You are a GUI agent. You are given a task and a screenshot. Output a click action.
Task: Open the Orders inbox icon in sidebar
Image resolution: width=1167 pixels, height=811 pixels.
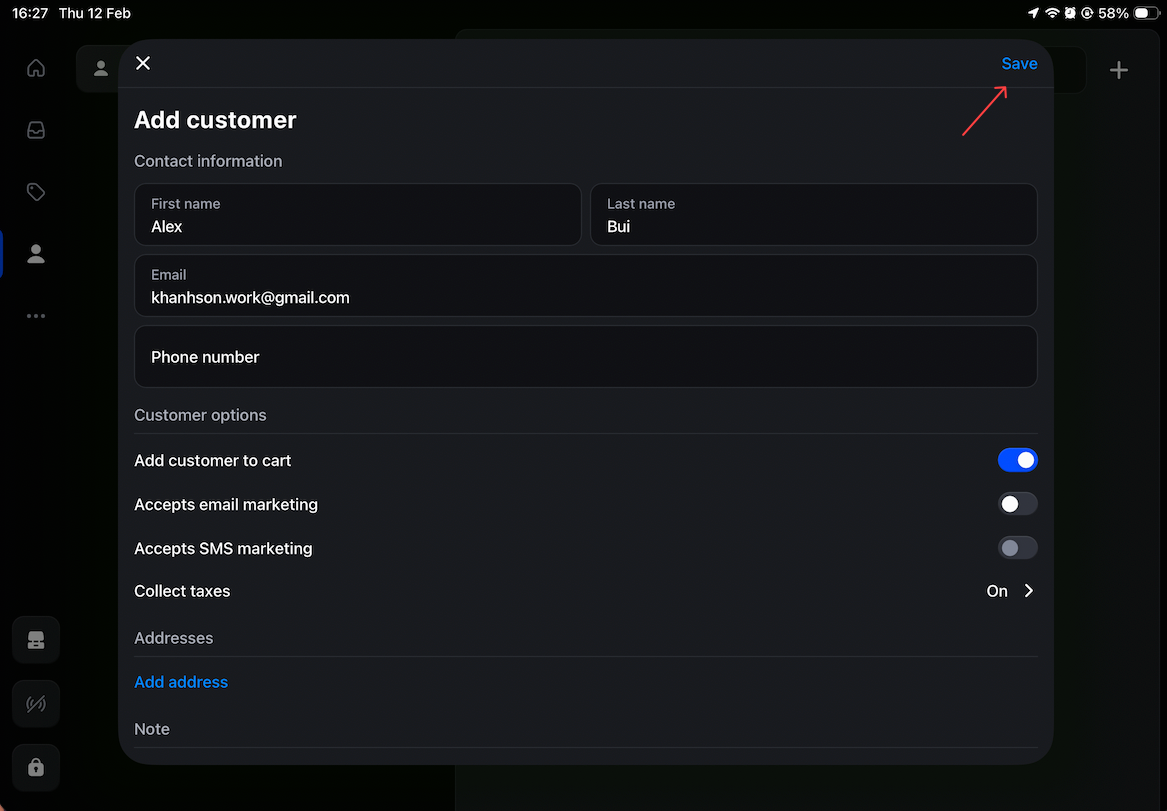coord(36,130)
